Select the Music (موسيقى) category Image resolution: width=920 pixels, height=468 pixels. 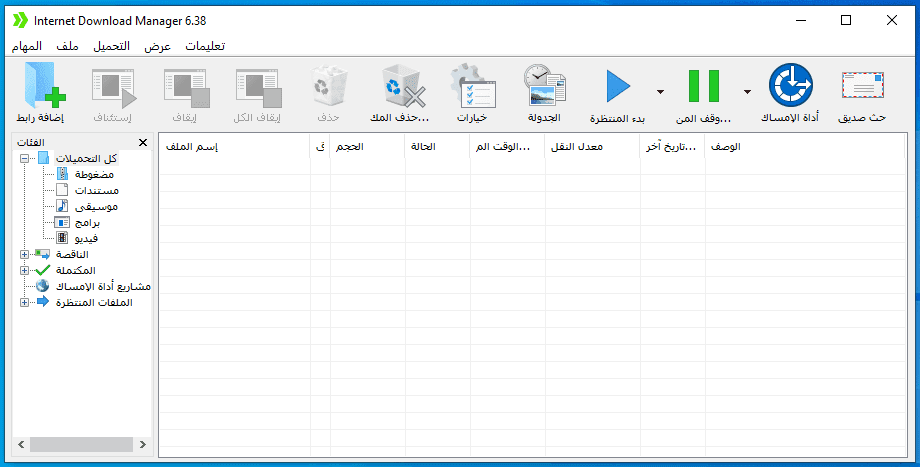pyautogui.click(x=96, y=206)
